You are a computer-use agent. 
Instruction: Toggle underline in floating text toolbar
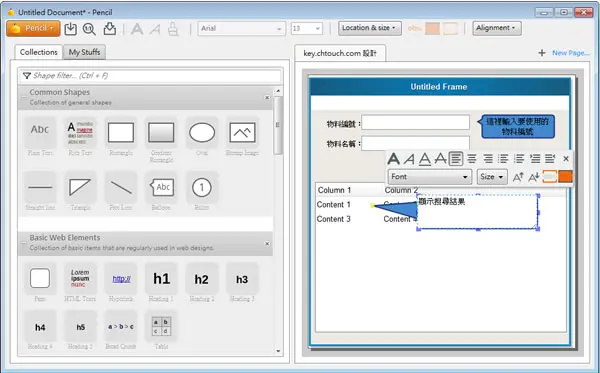[424, 158]
